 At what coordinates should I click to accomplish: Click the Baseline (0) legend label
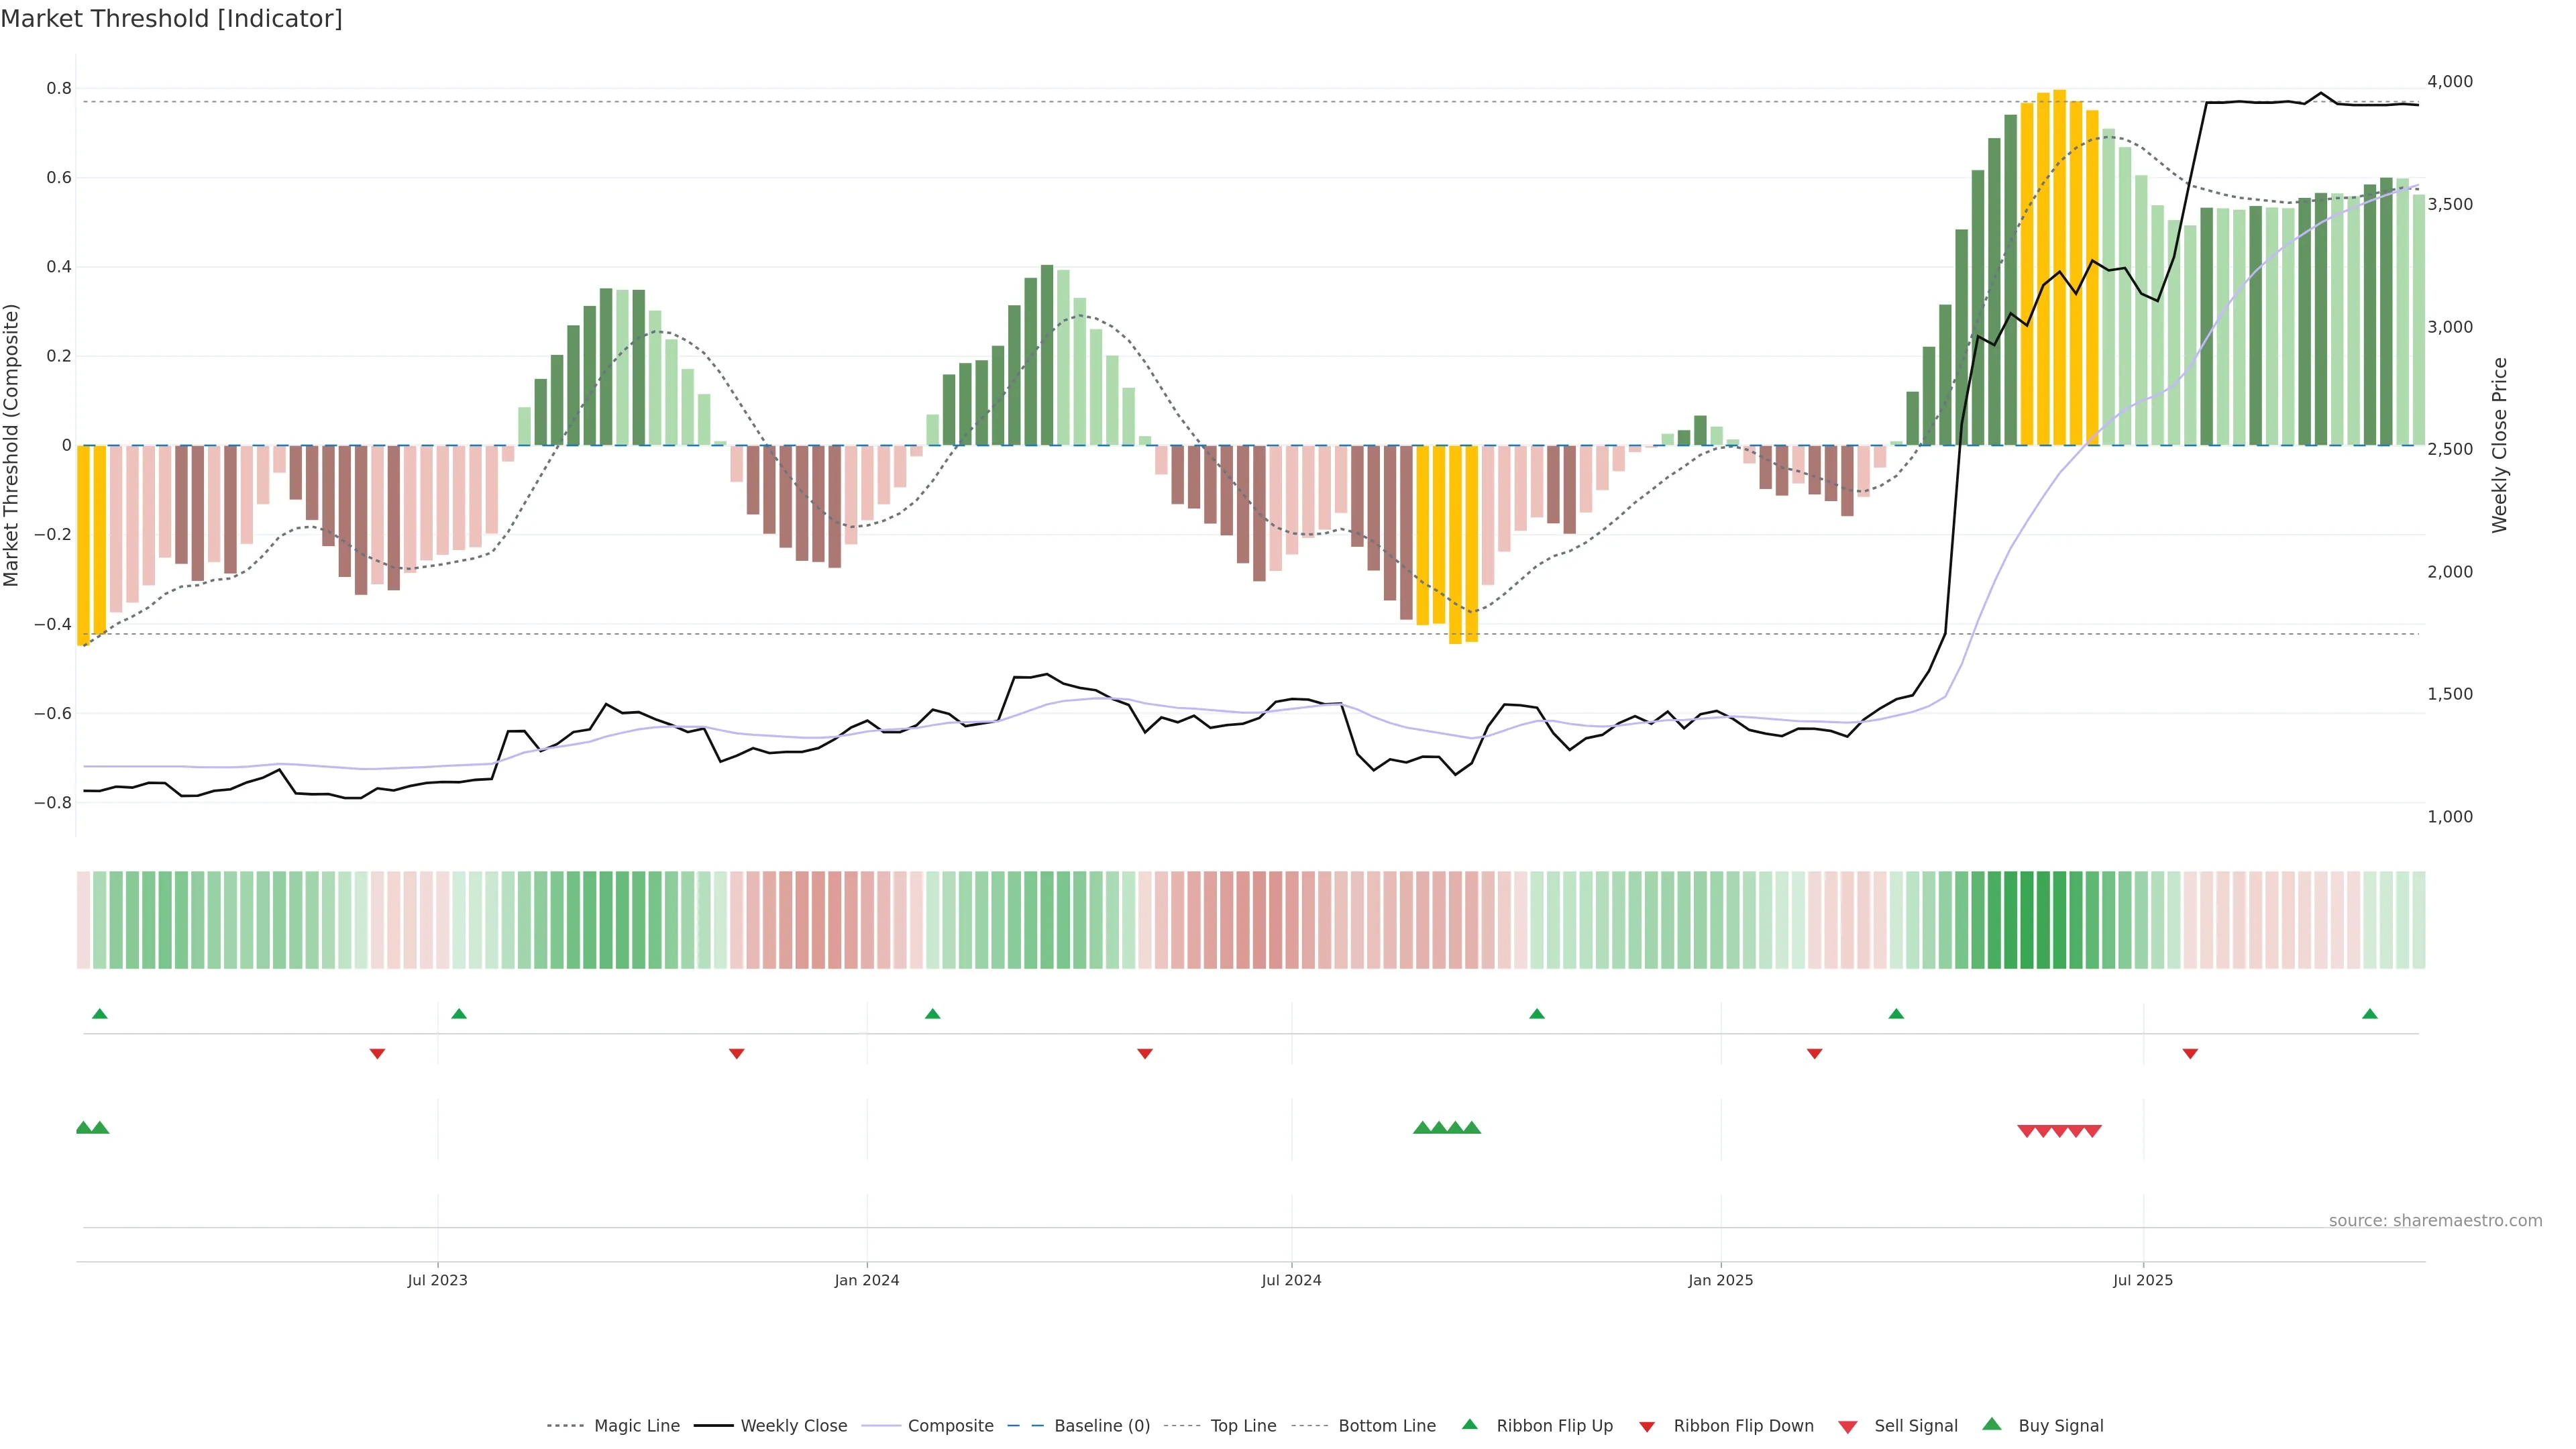pyautogui.click(x=1102, y=1426)
